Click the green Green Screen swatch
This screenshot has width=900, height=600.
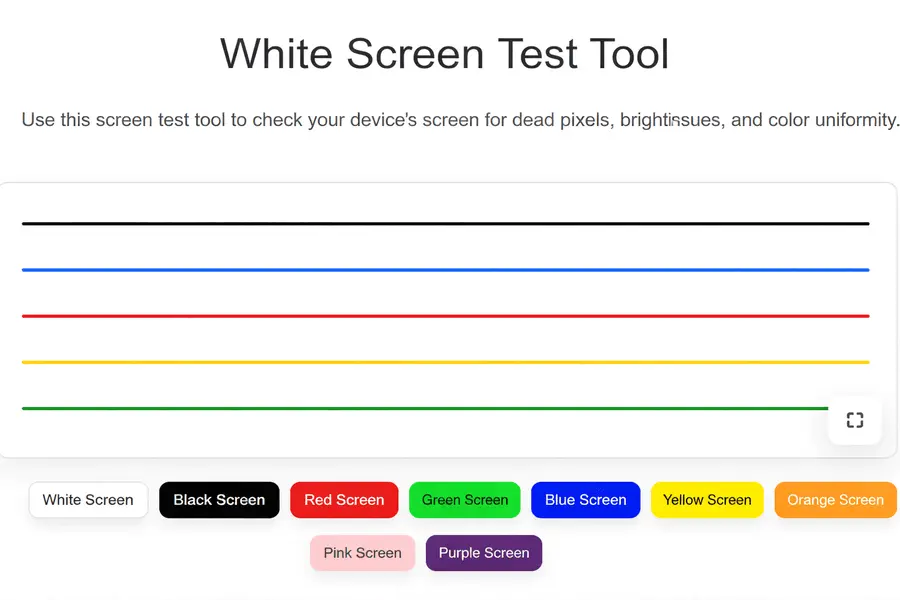click(464, 500)
